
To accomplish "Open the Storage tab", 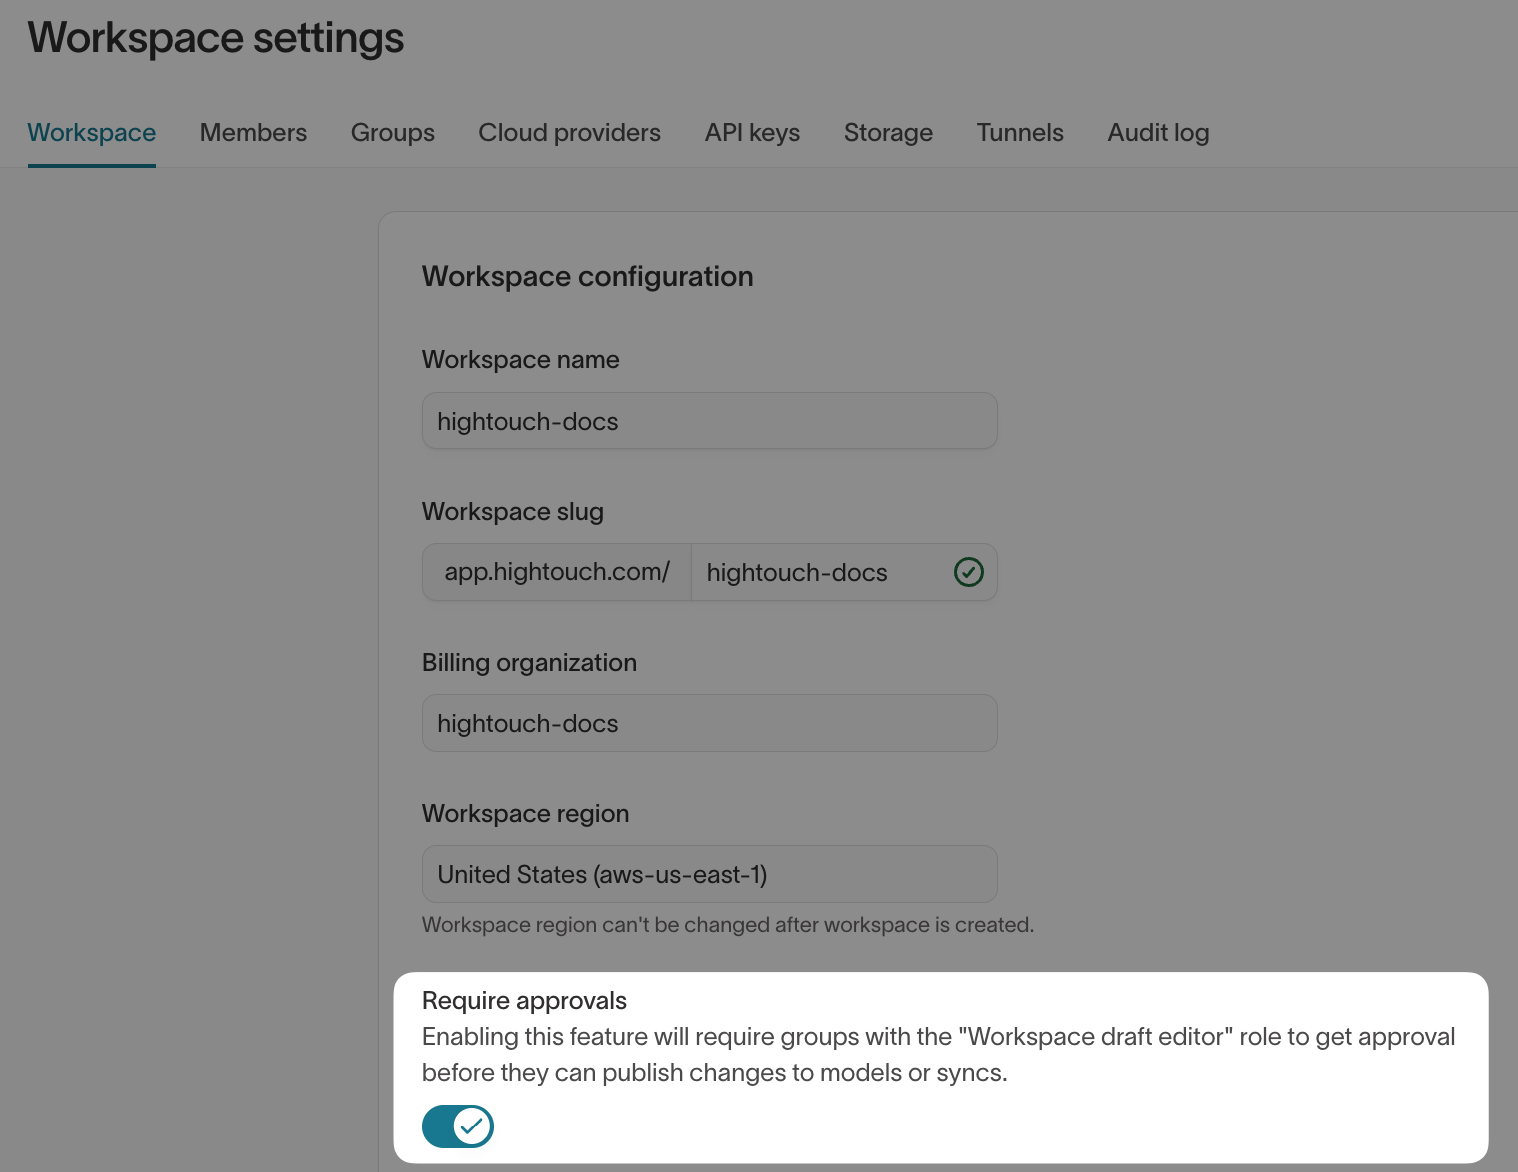I will click(888, 133).
